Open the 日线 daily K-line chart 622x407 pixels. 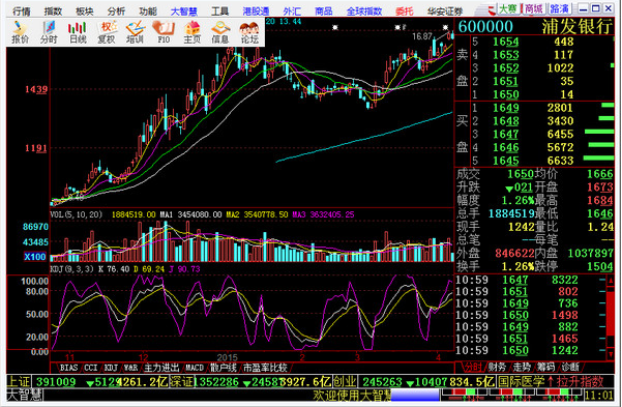(77, 32)
